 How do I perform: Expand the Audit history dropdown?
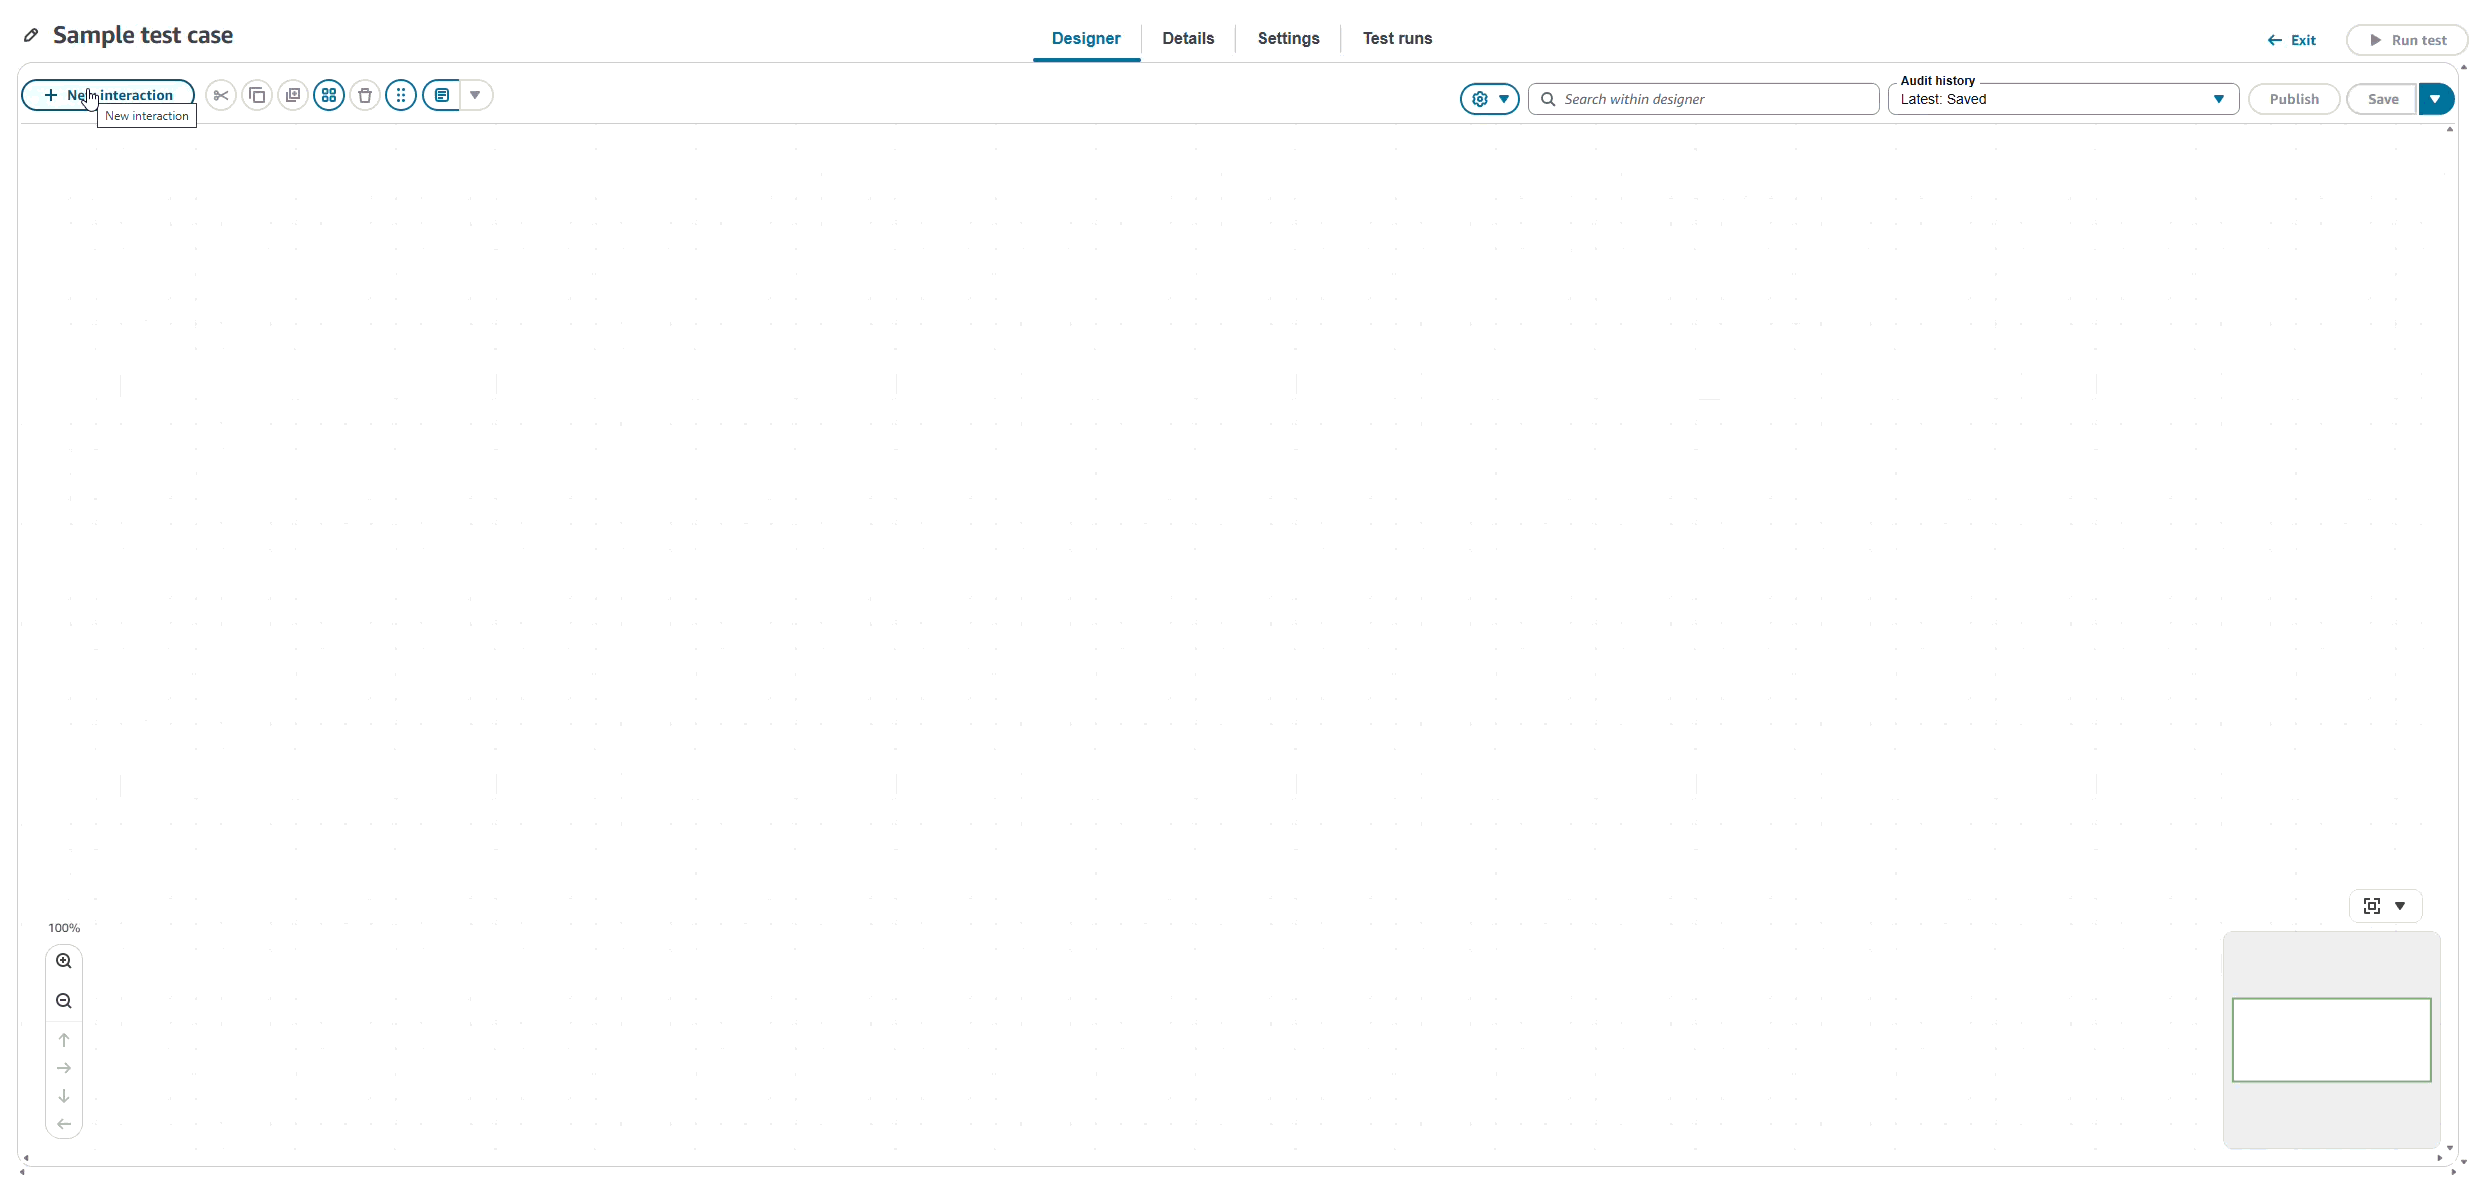[2218, 99]
